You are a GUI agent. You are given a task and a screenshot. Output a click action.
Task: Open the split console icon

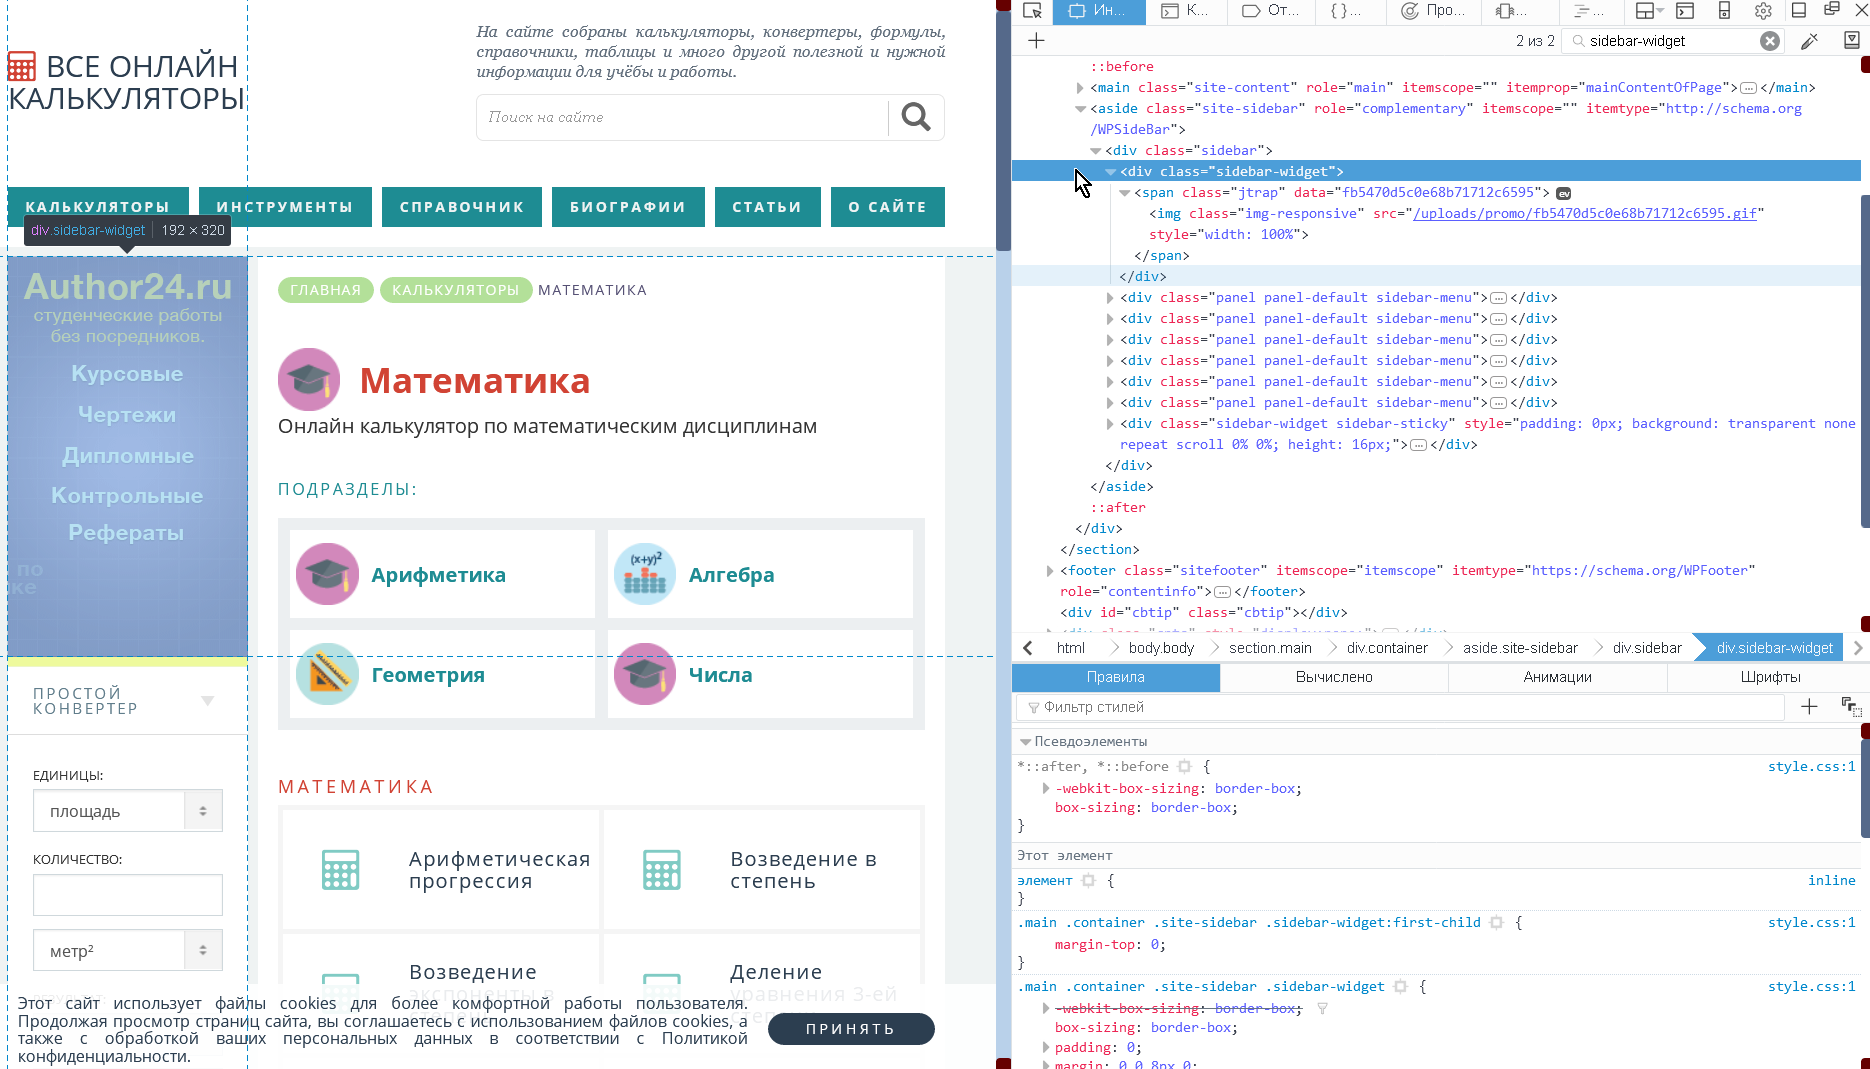click(x=1686, y=11)
